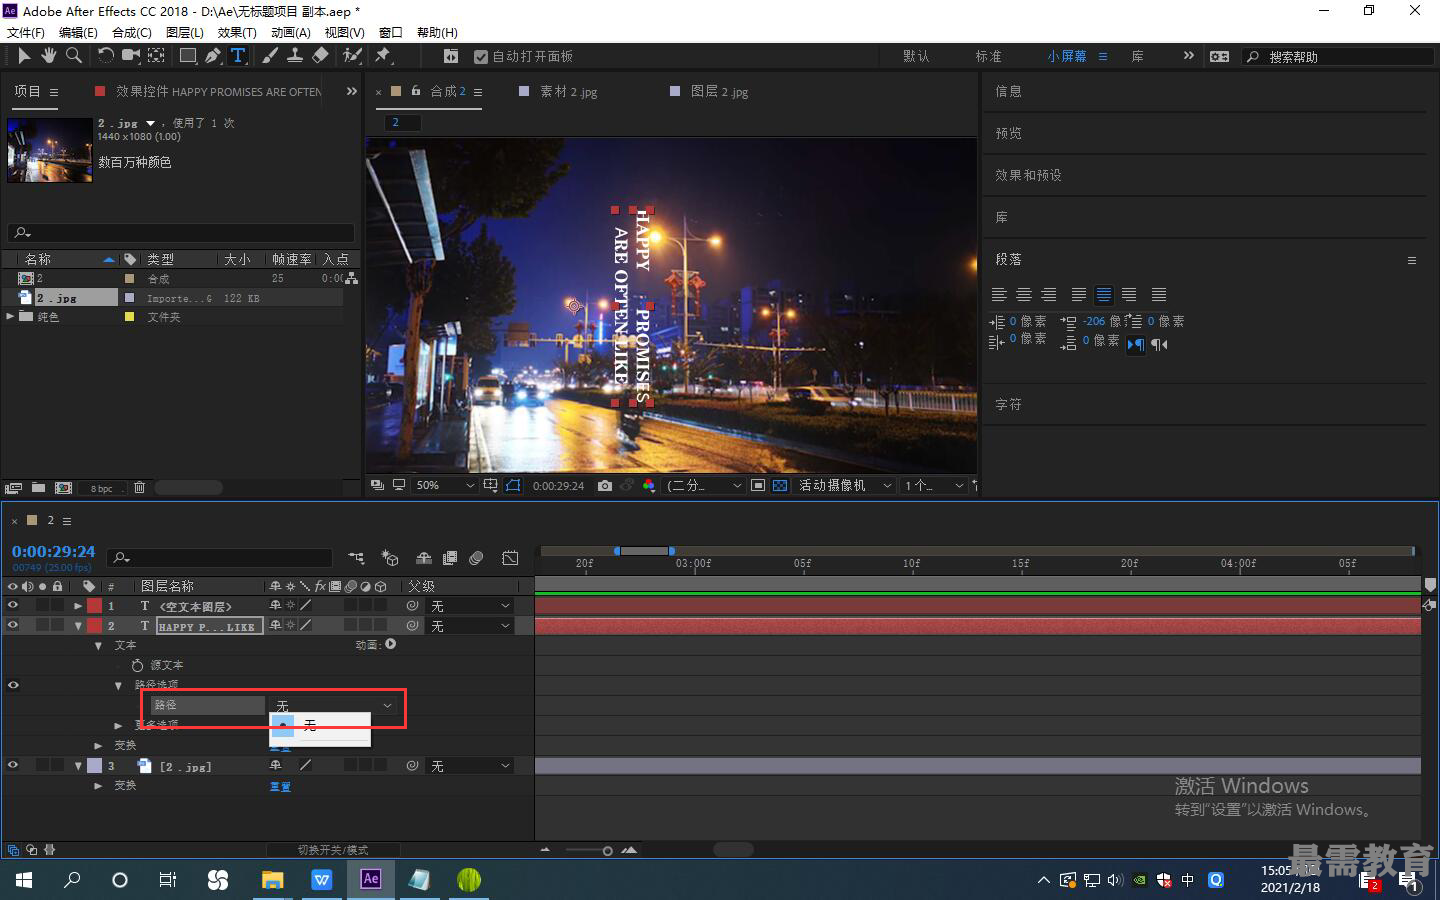Select the Roto Brush tool

click(x=351, y=56)
